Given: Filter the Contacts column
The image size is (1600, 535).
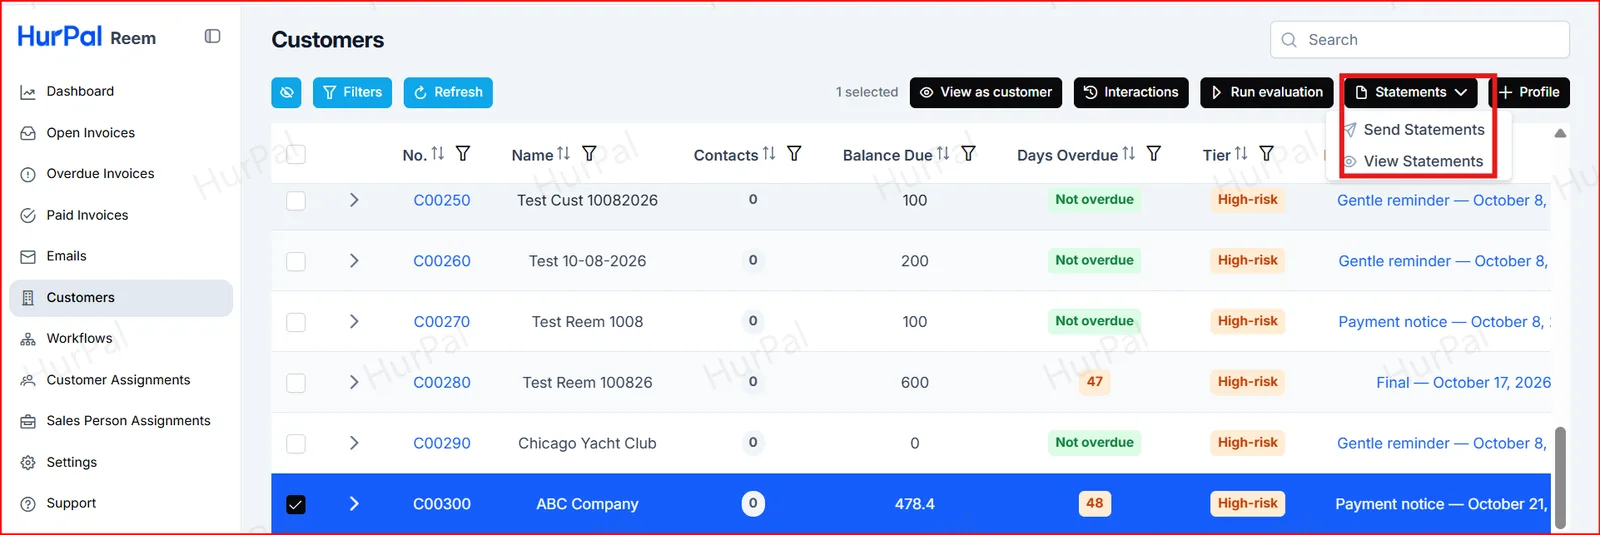Looking at the screenshot, I should pos(794,154).
